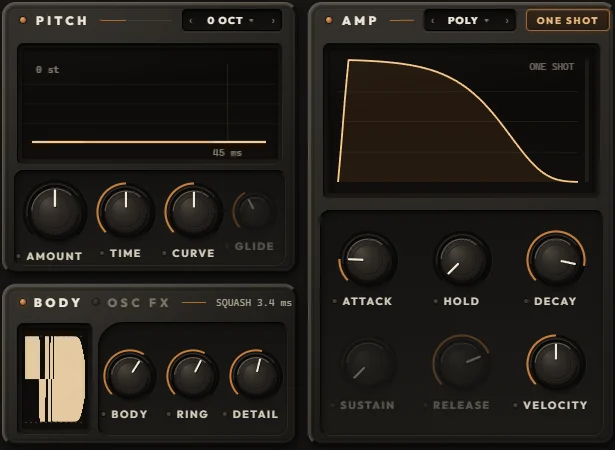Step to next voice mode after POLY
The height and width of the screenshot is (450, 615).
click(507, 20)
